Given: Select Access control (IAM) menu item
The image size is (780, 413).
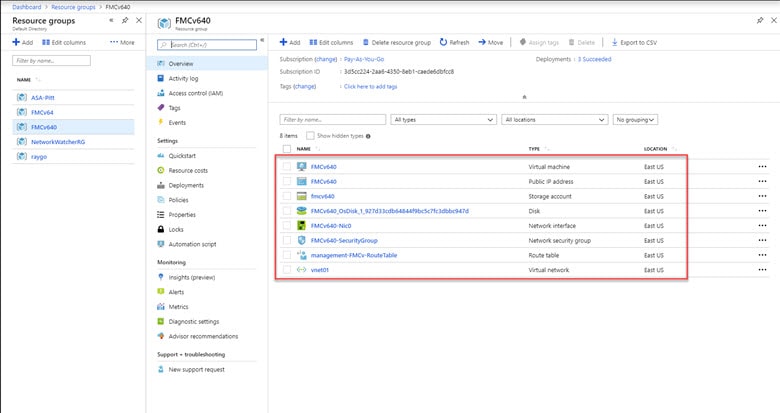Looking at the screenshot, I should [195, 93].
